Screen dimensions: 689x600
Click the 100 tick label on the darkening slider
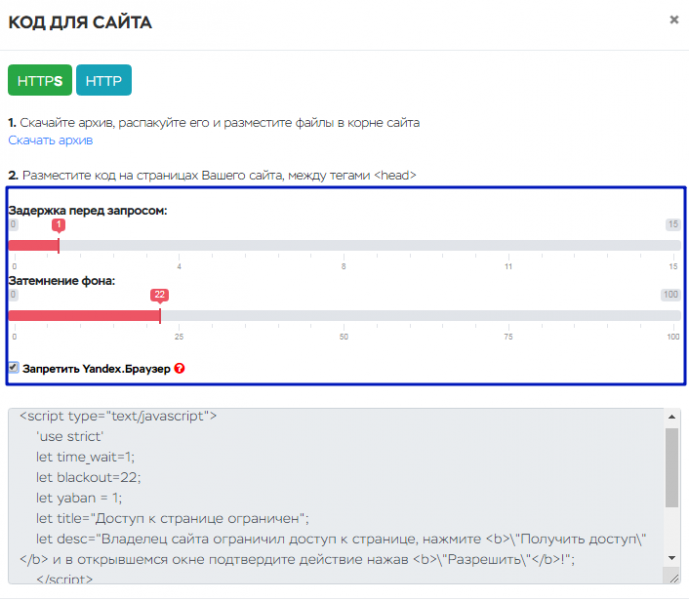pos(673,337)
